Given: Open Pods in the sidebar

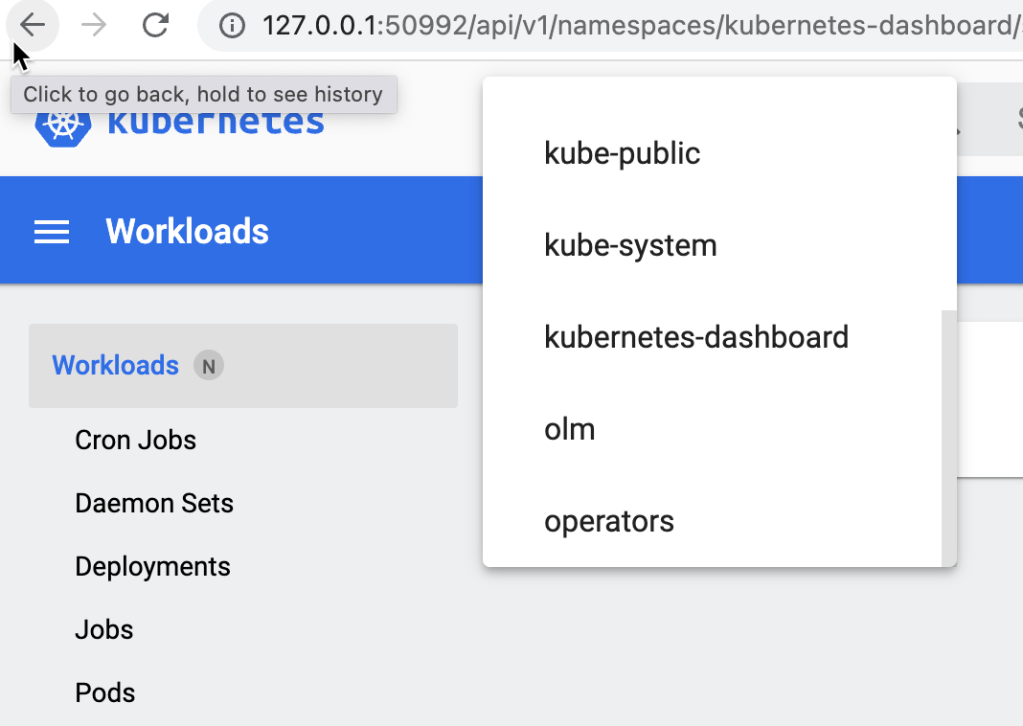Looking at the screenshot, I should (x=105, y=693).
